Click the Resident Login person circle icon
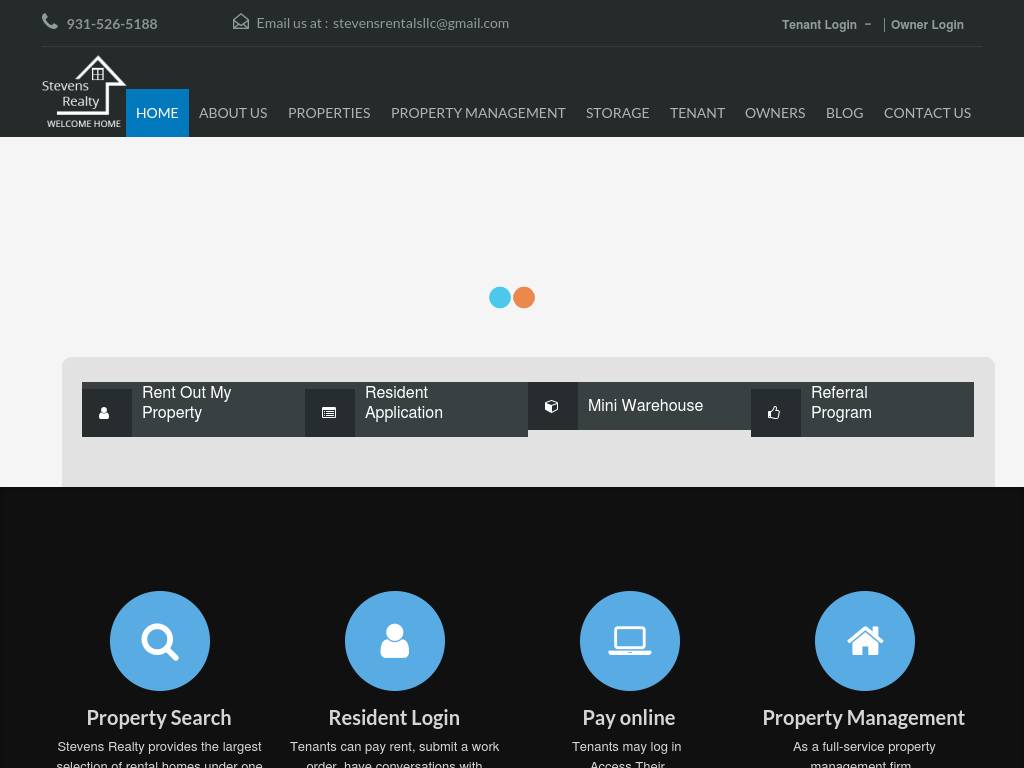 click(395, 641)
